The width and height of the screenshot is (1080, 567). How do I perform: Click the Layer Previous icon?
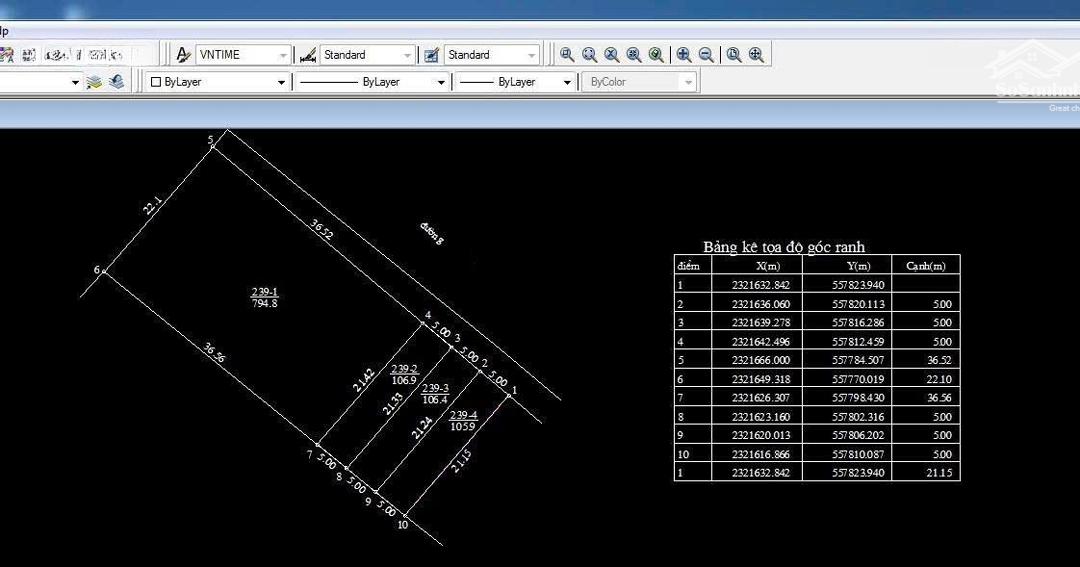pyautogui.click(x=117, y=82)
